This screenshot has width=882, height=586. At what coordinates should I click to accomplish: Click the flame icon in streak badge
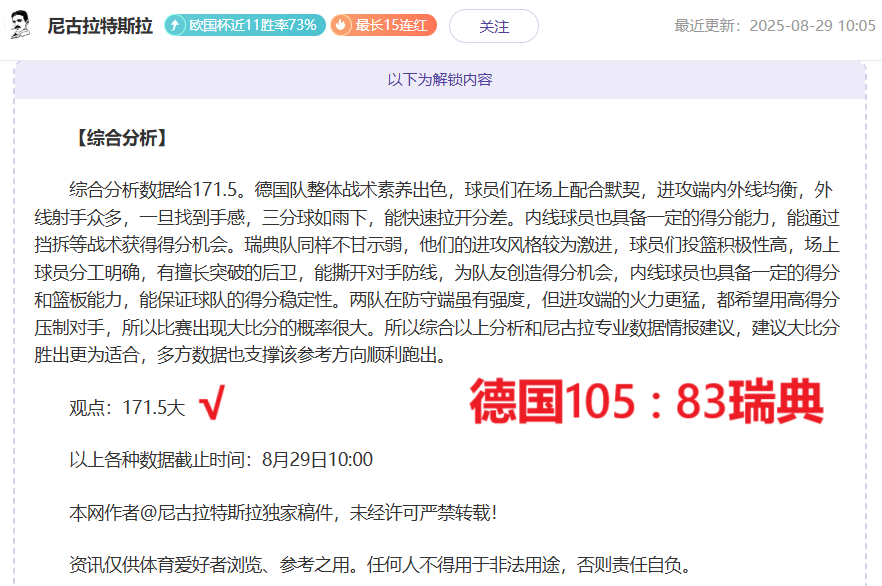pyautogui.click(x=341, y=25)
